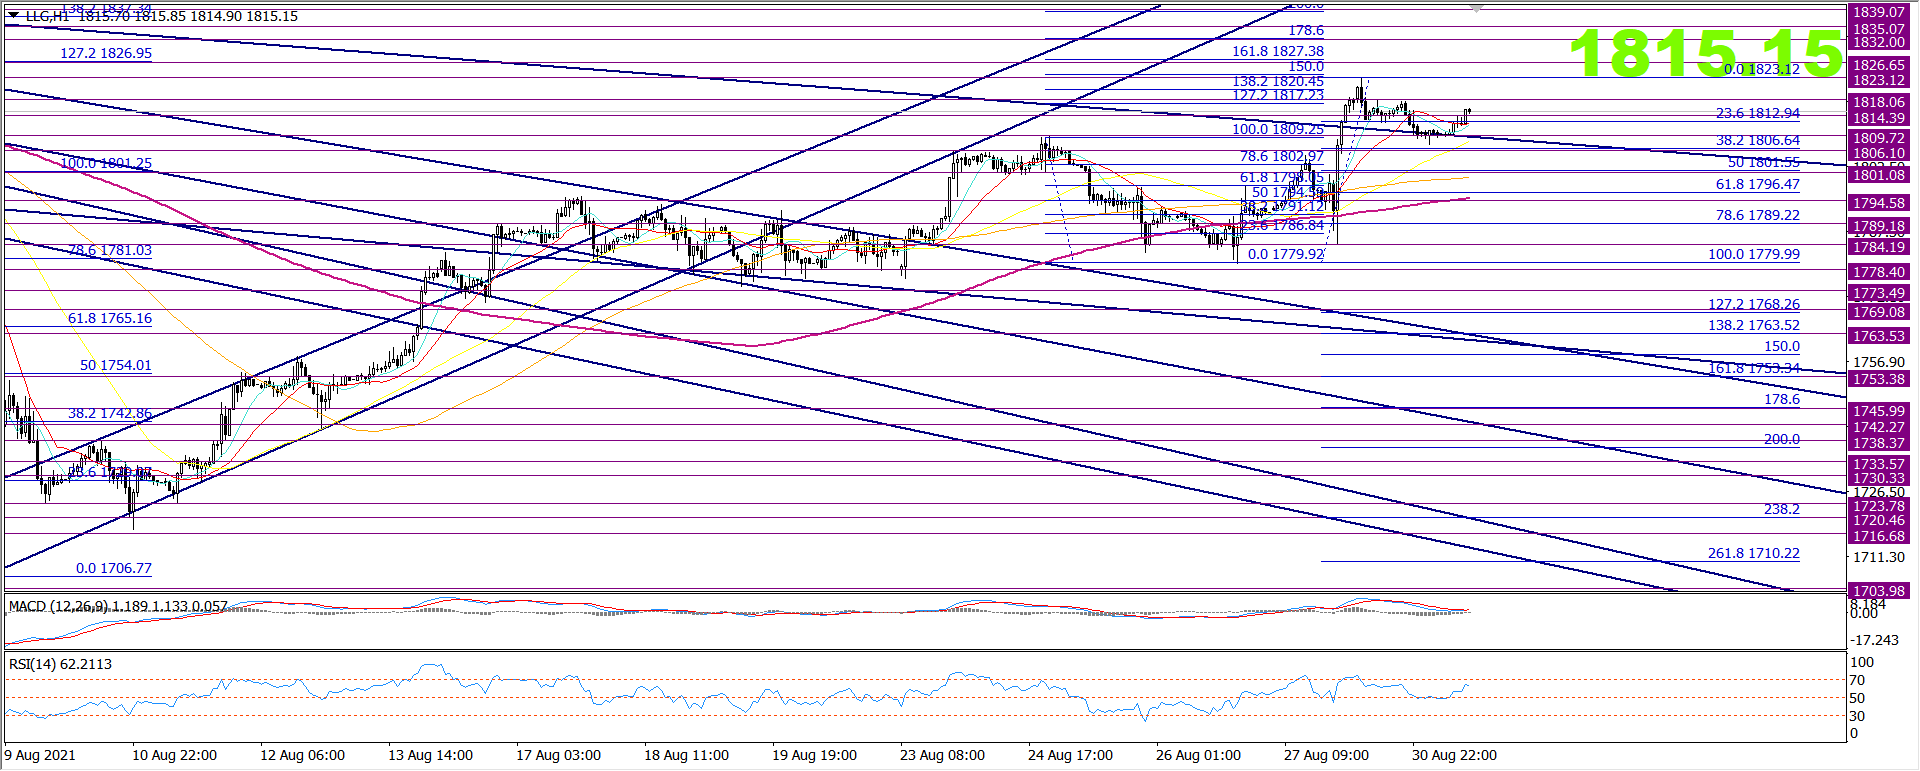Click the 127.2 1768.26 extension label
Image resolution: width=1920 pixels, height=771 pixels.
tap(1754, 304)
